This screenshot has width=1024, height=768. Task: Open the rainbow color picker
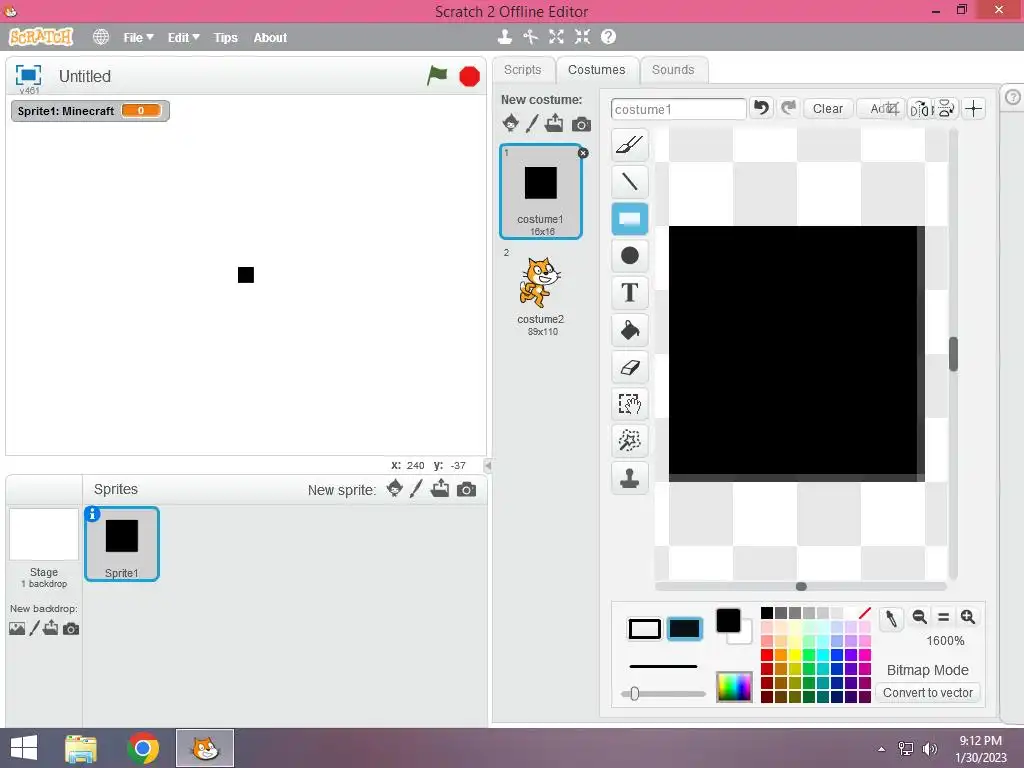[x=734, y=687]
